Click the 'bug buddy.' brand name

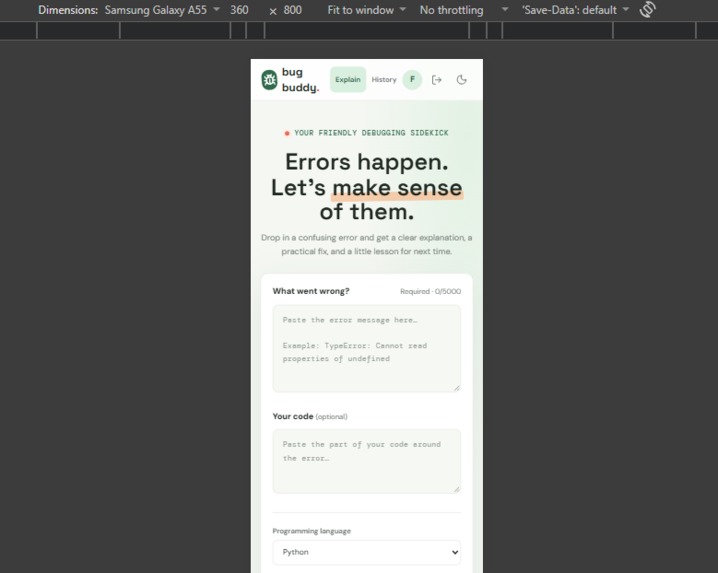click(300, 80)
